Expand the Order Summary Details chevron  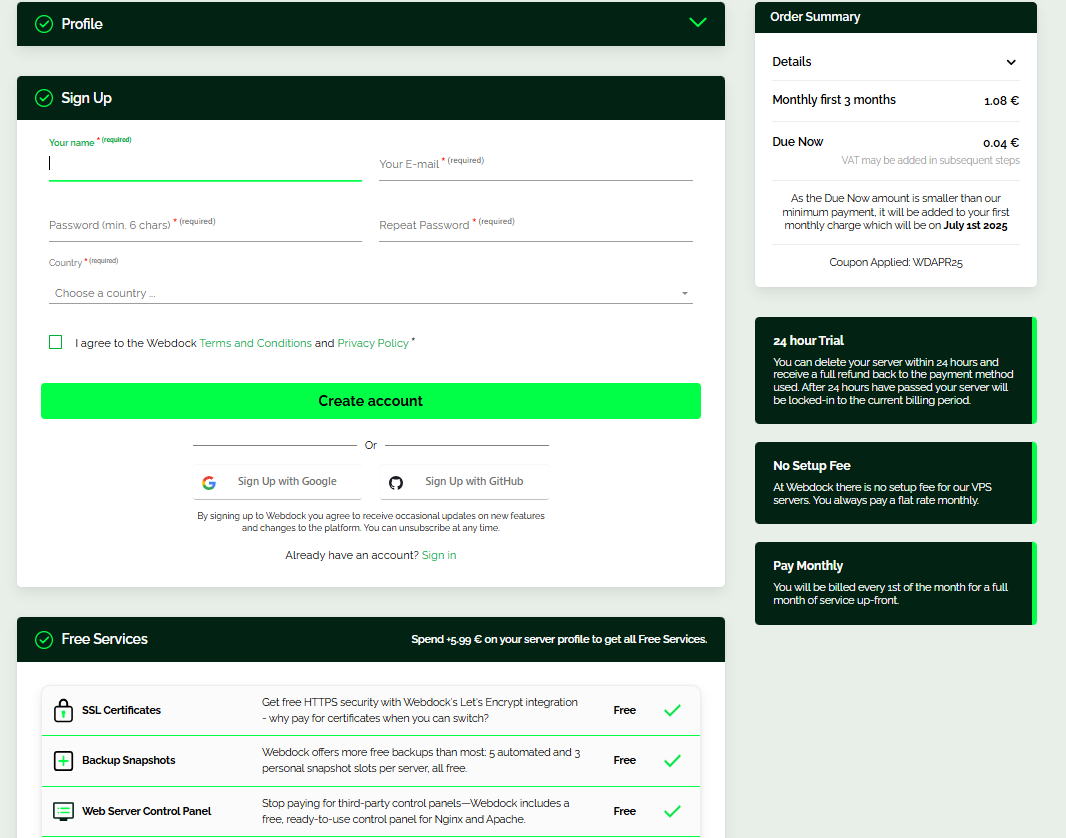point(1011,63)
